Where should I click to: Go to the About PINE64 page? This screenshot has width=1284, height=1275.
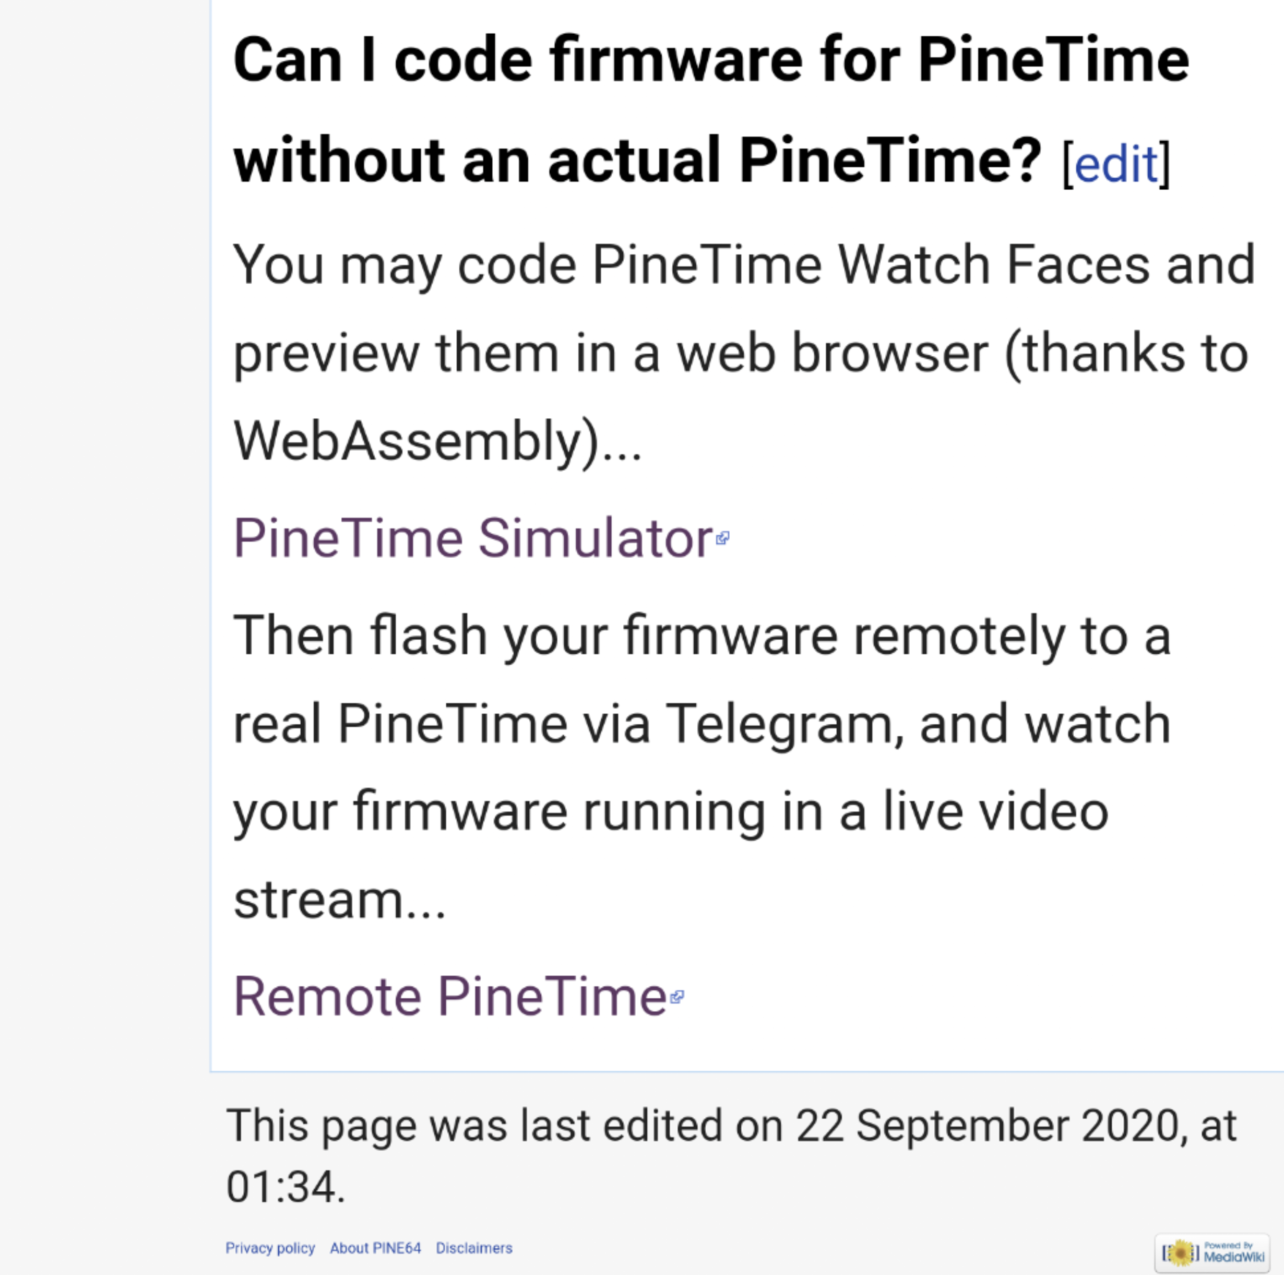(375, 1248)
